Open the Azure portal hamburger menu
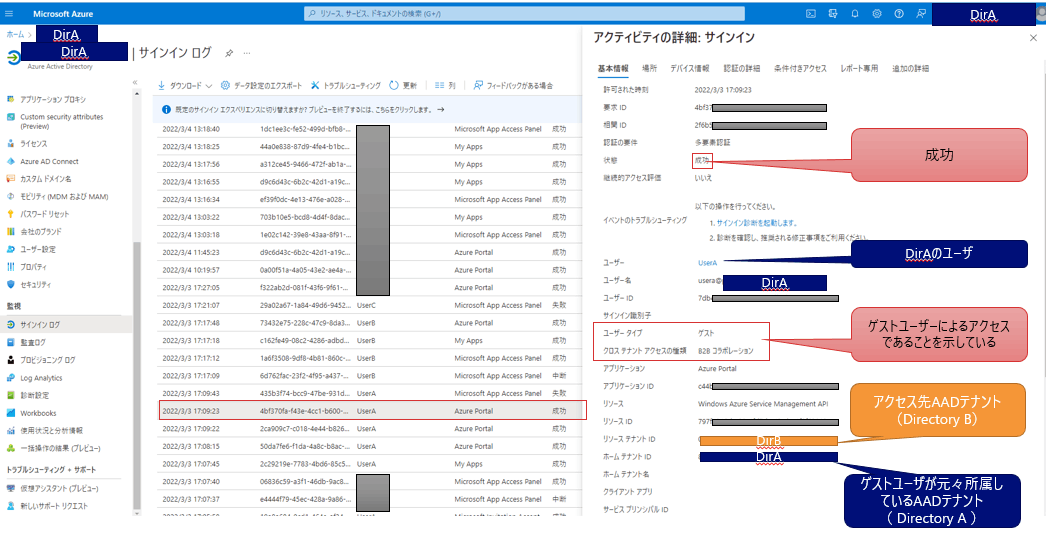 [9, 13]
